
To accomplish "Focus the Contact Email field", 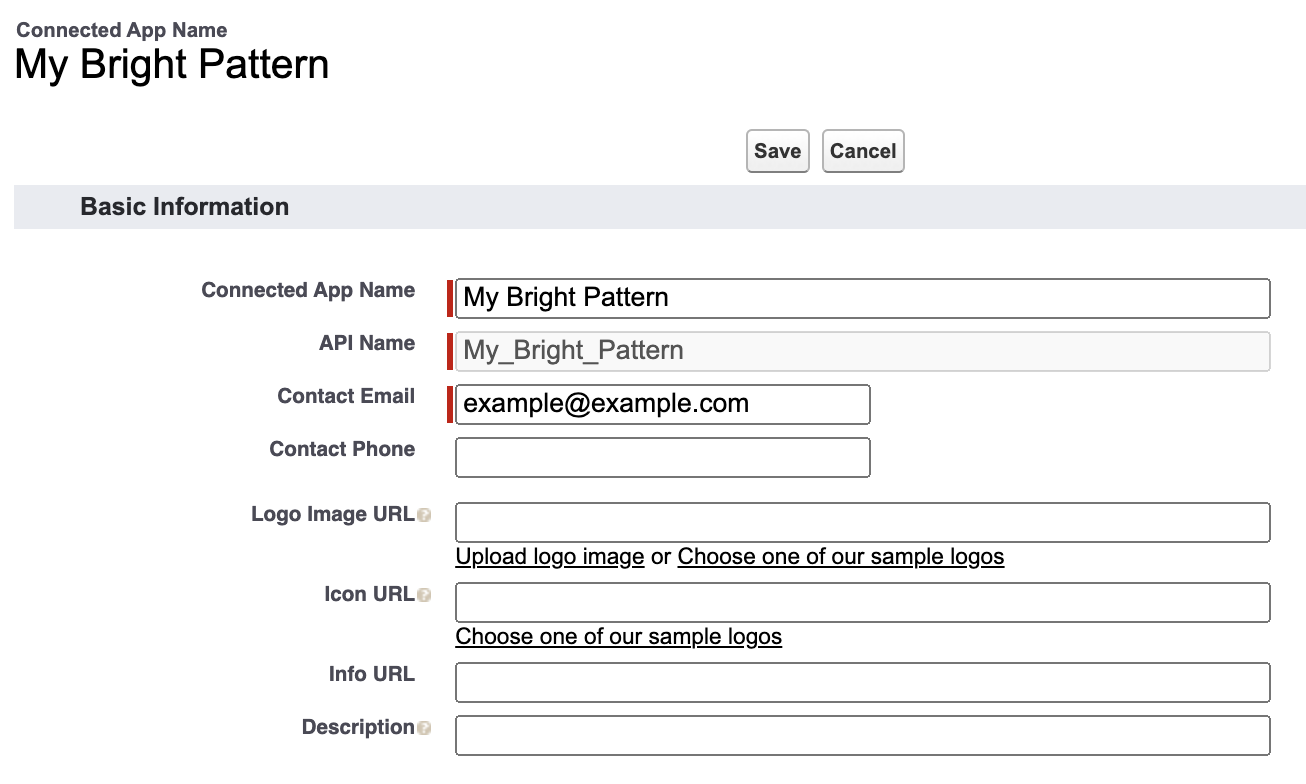I will click(663, 404).
